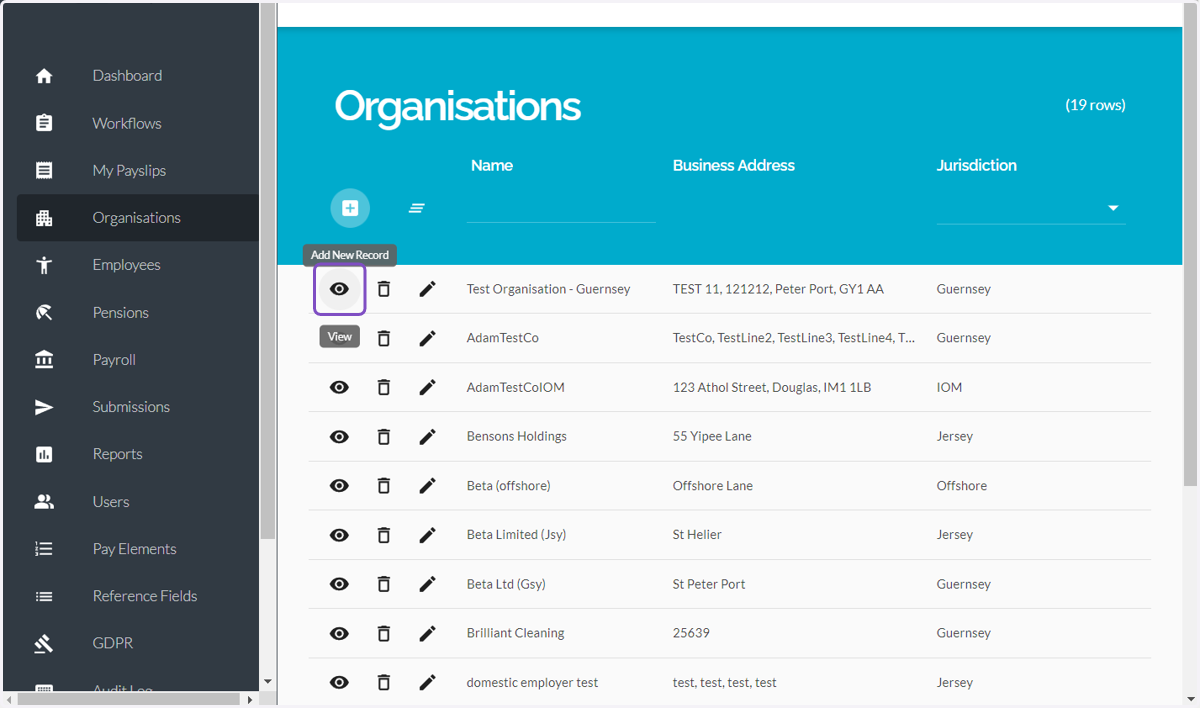Image resolution: width=1200 pixels, height=708 pixels.
Task: Go to Payroll in the sidebar
Action: pyautogui.click(x=138, y=359)
